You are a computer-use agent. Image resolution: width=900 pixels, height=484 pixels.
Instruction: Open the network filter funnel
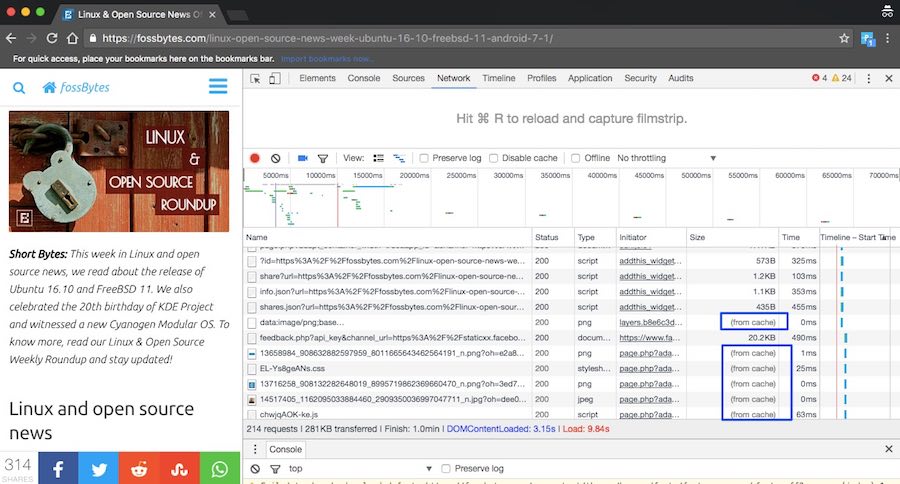click(323, 158)
